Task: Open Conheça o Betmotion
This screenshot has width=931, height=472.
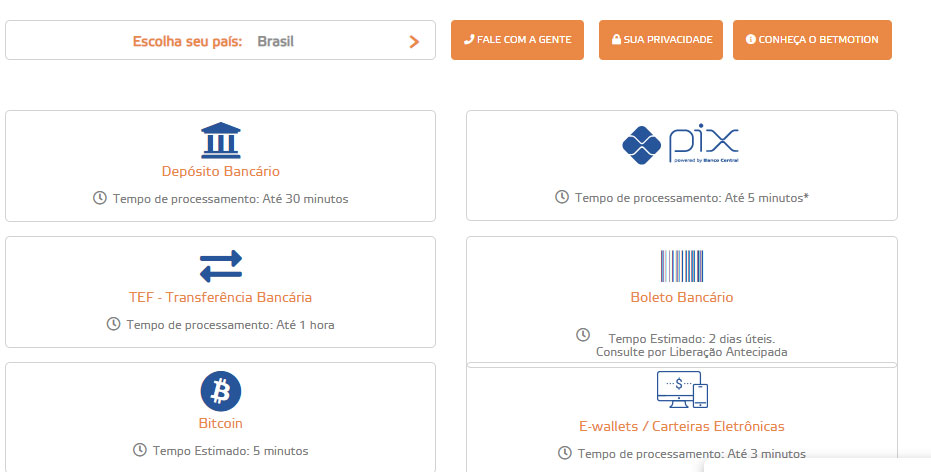Action: point(812,40)
